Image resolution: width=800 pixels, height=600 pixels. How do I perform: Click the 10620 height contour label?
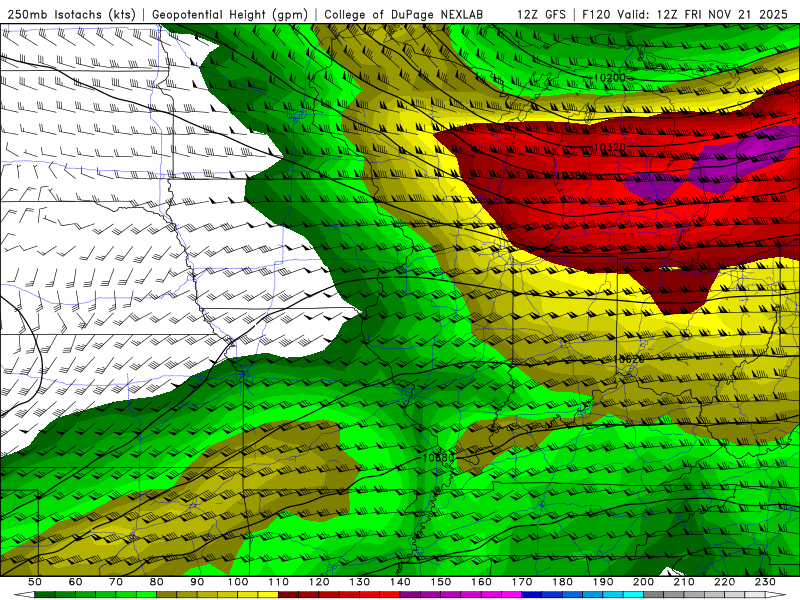click(x=629, y=359)
